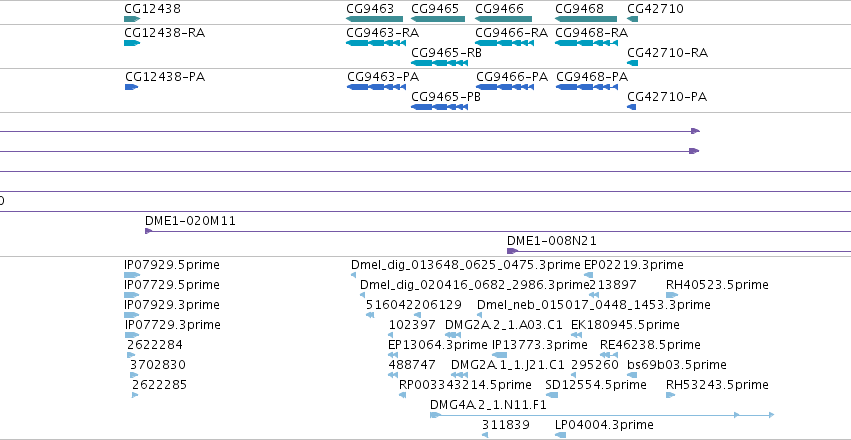Image resolution: width=851 pixels, height=440 pixels.
Task: Click the CG9463 teal gene arrow glyph
Action: [x=373, y=19]
